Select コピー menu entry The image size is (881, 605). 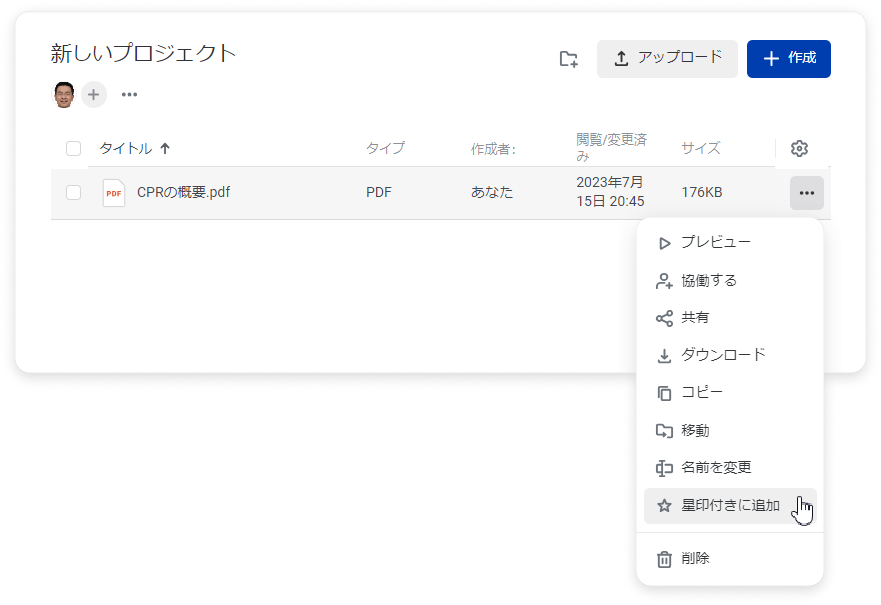730,393
